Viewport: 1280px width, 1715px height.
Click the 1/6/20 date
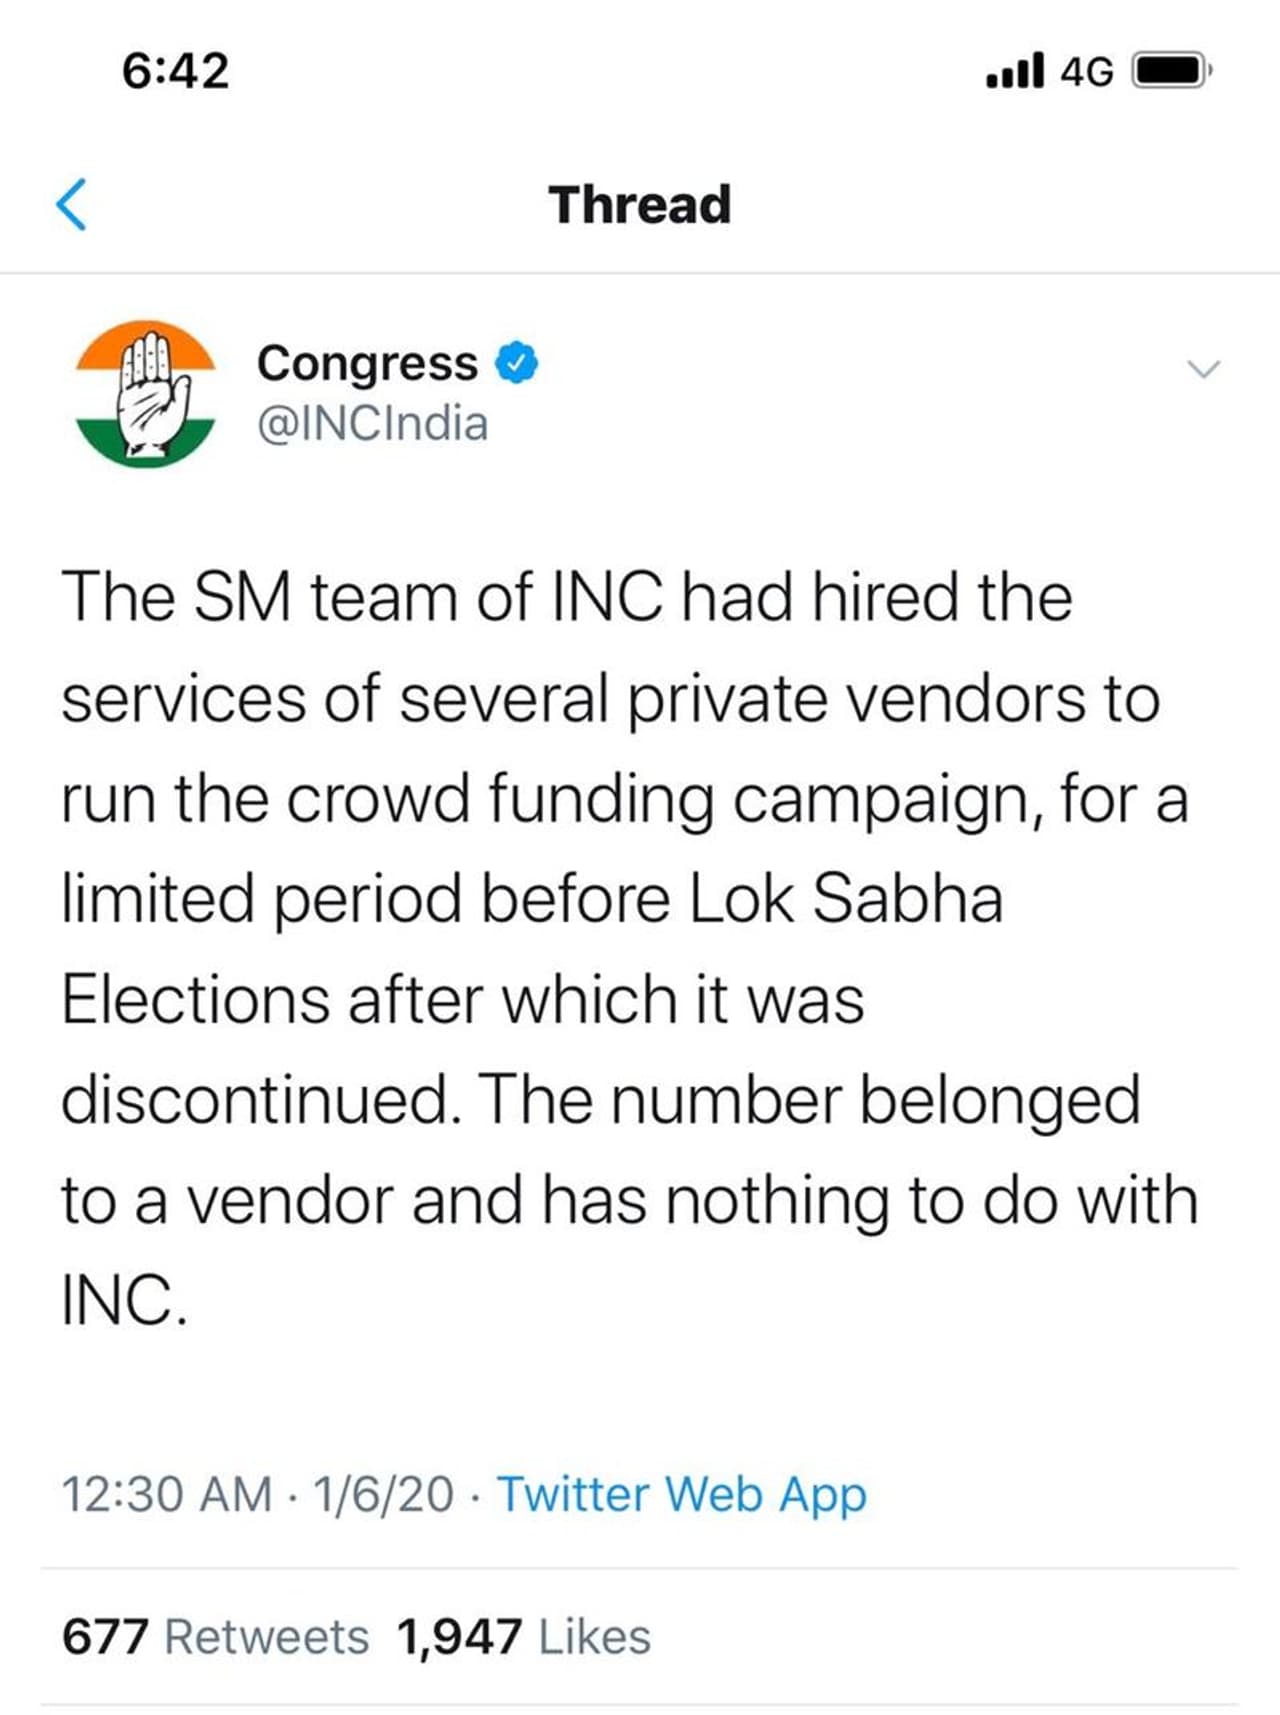pos(383,1495)
